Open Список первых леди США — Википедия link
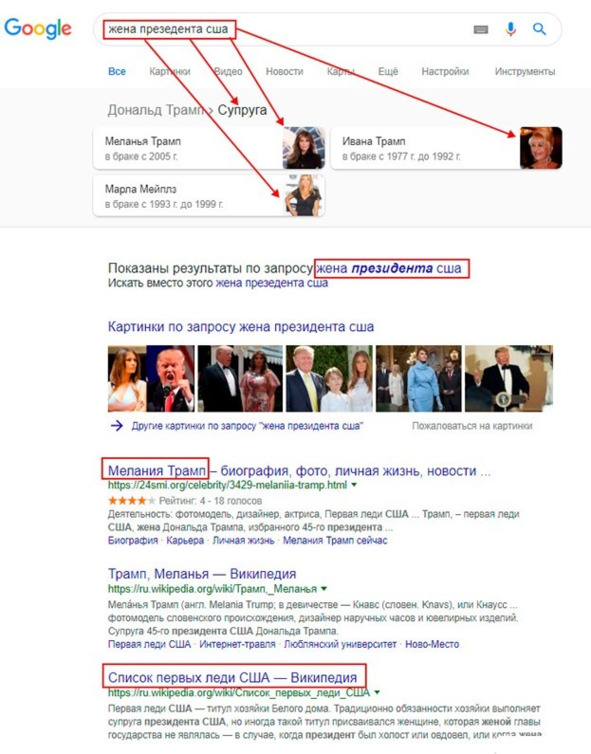This screenshot has width=591, height=754. tap(232, 678)
